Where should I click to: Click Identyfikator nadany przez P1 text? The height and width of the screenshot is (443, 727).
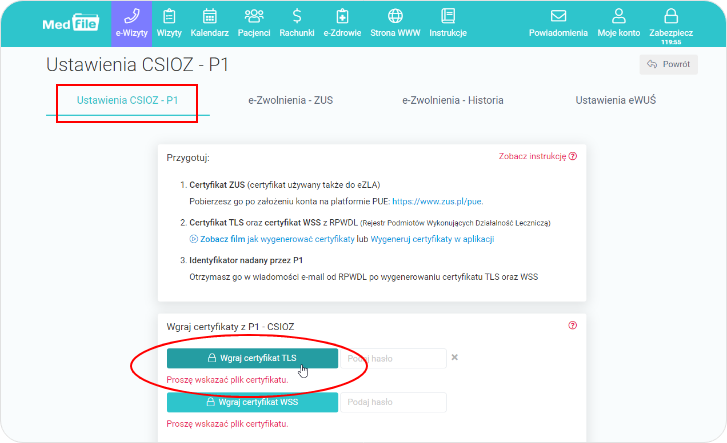[x=246, y=260]
